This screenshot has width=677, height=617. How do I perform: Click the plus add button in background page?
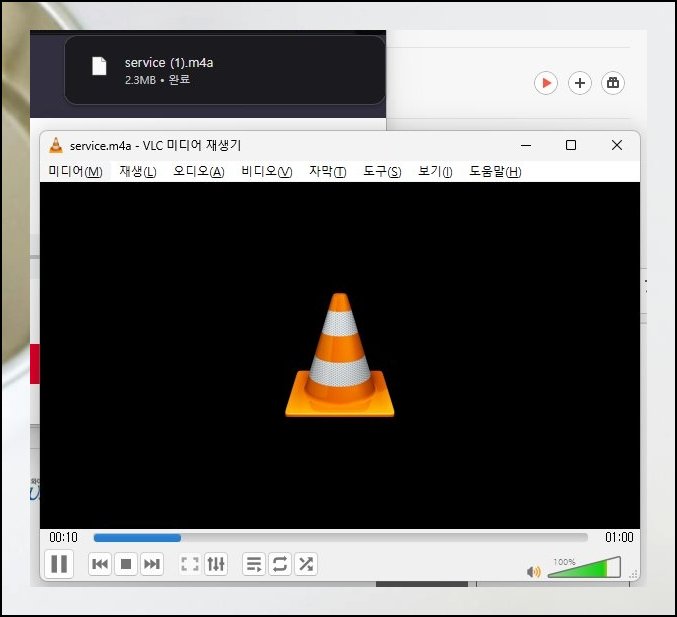coord(579,82)
